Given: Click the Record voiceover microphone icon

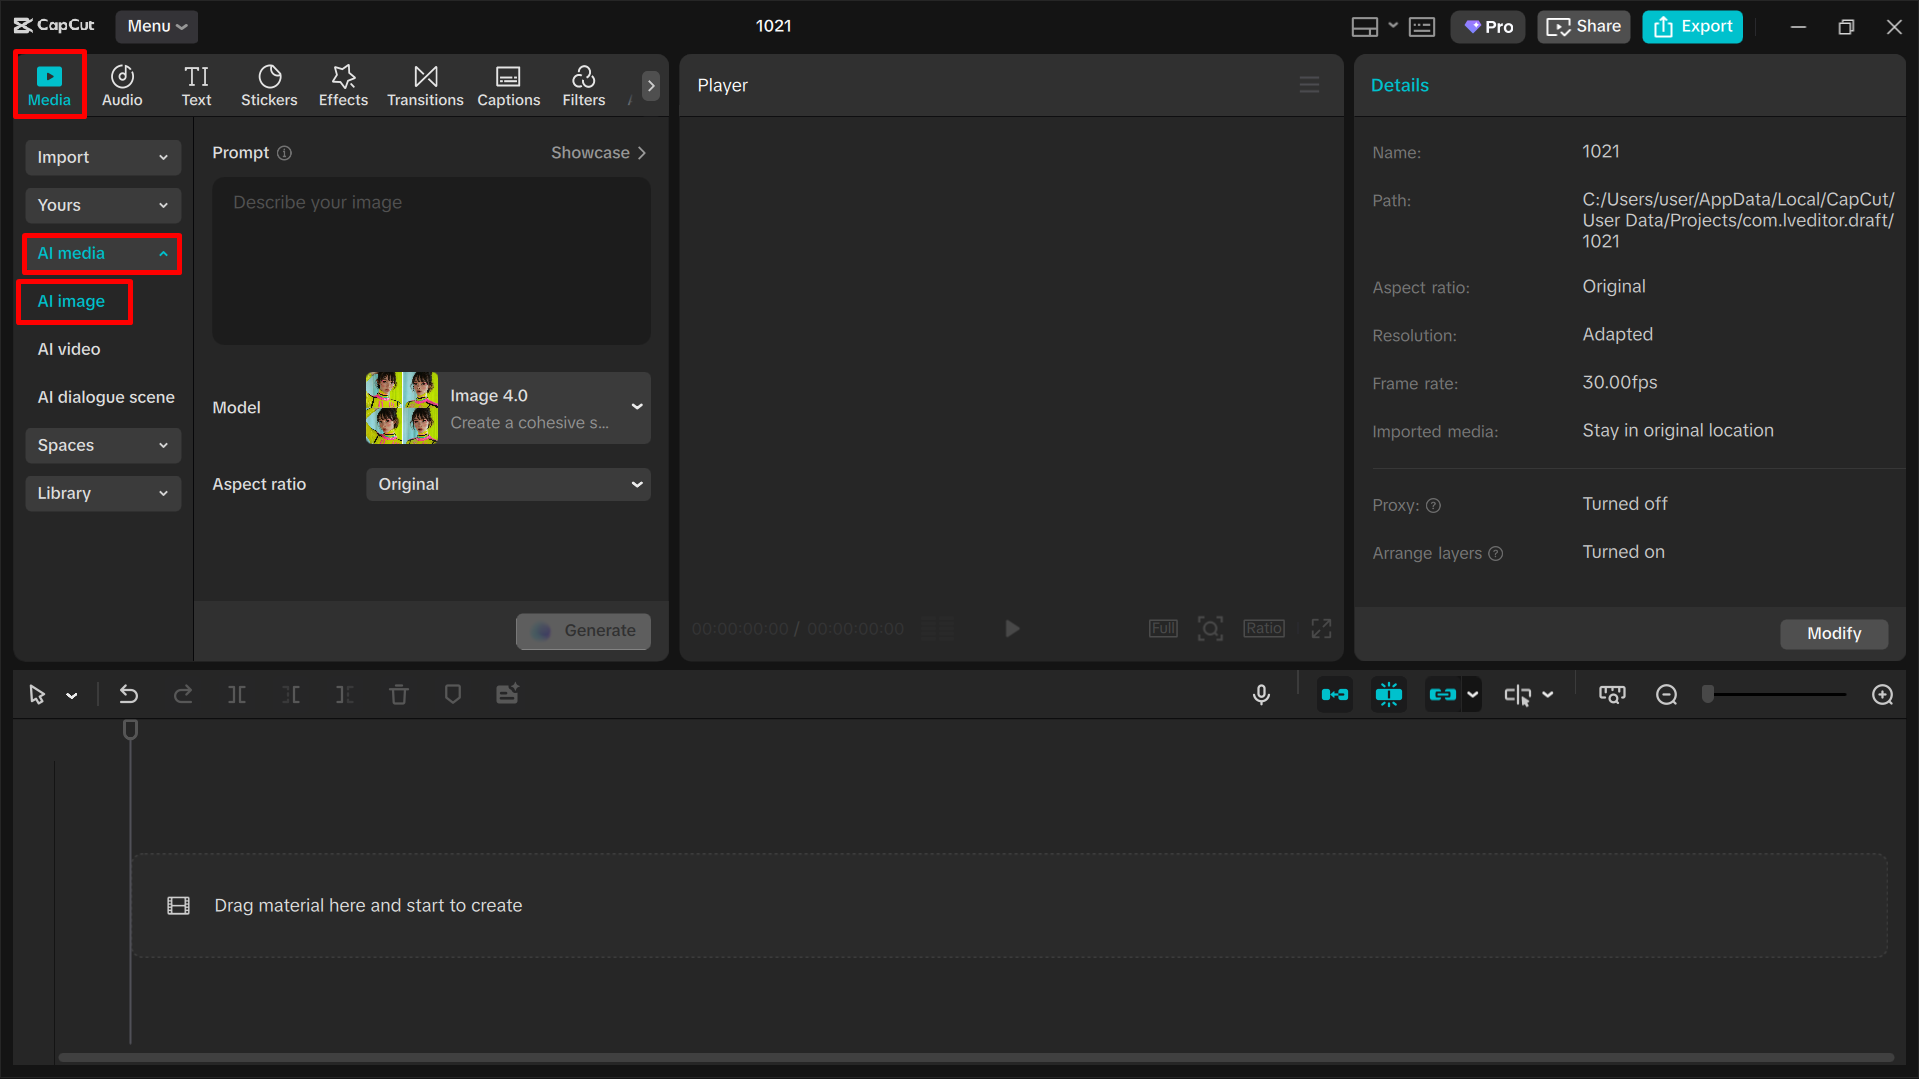Looking at the screenshot, I should point(1261,693).
